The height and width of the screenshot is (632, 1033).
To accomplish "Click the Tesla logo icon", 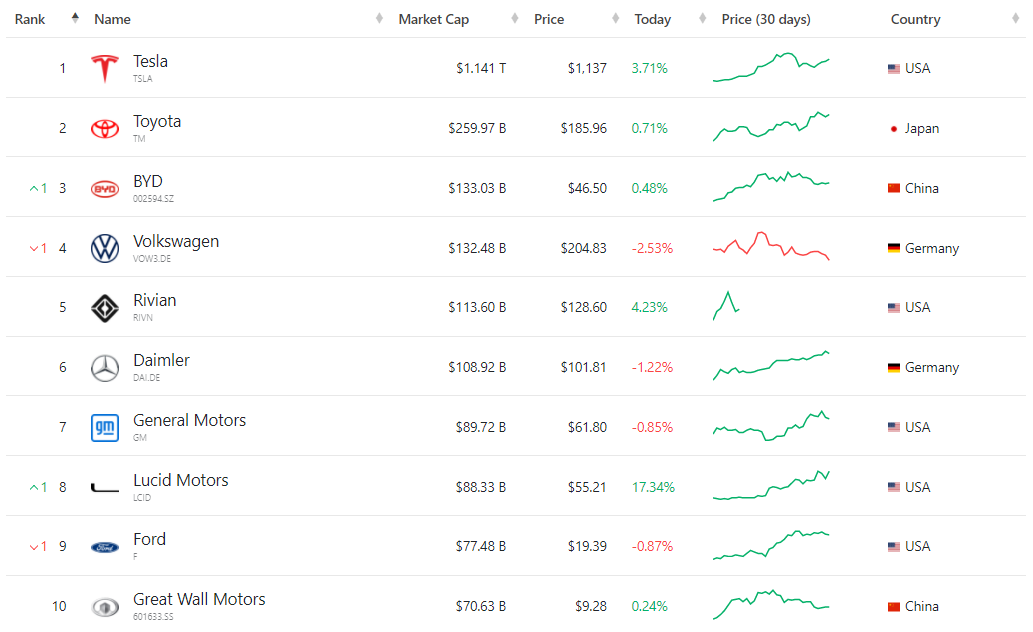I will 105,69.
